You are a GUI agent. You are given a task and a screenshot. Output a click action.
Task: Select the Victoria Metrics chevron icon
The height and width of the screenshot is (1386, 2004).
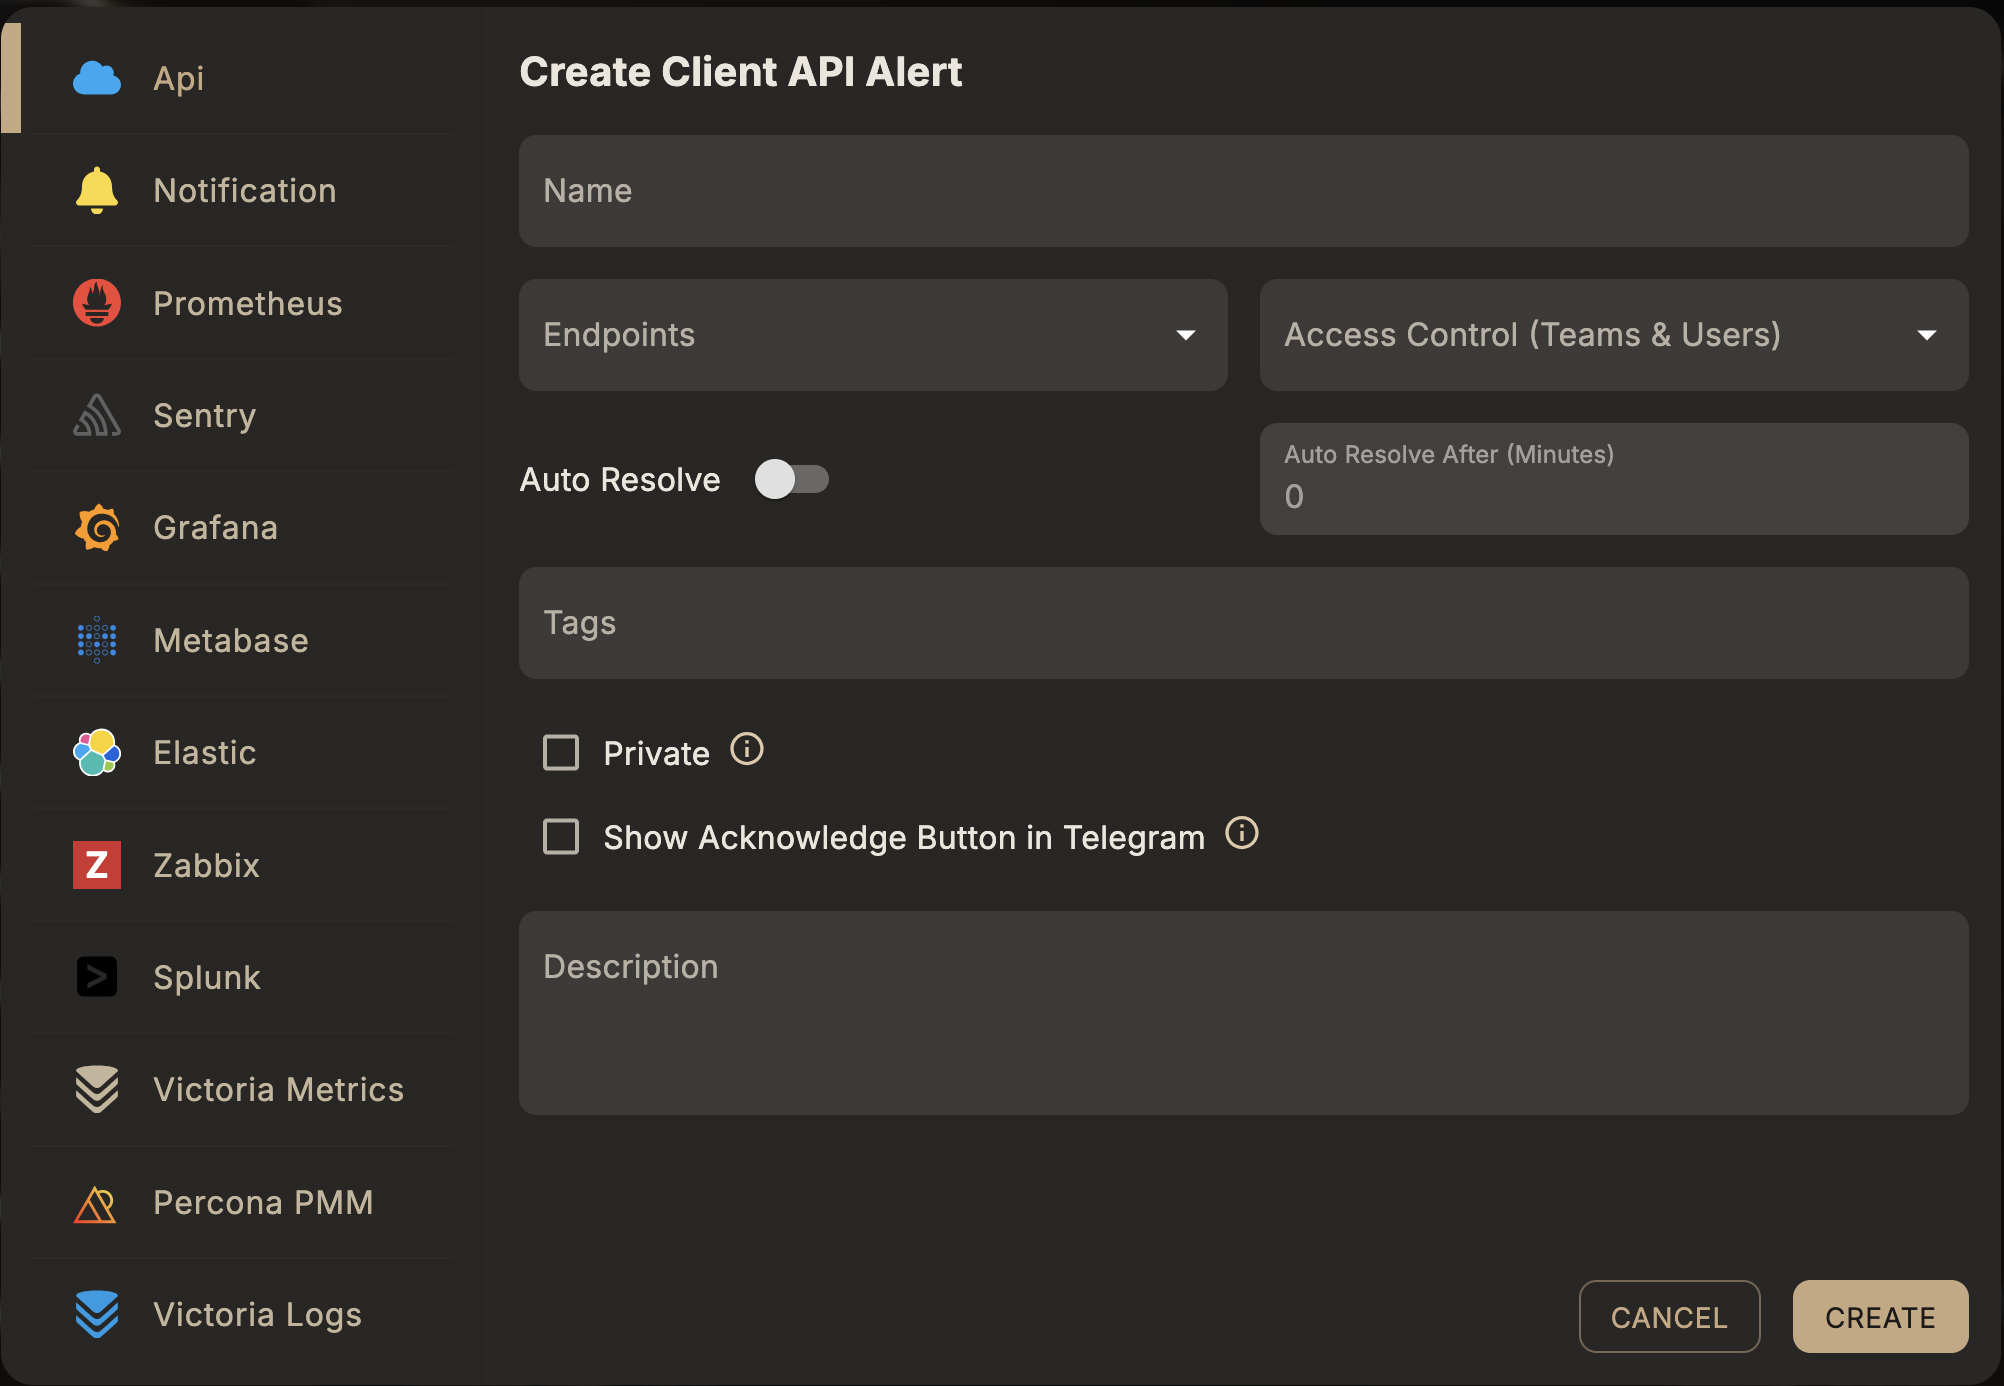[97, 1089]
